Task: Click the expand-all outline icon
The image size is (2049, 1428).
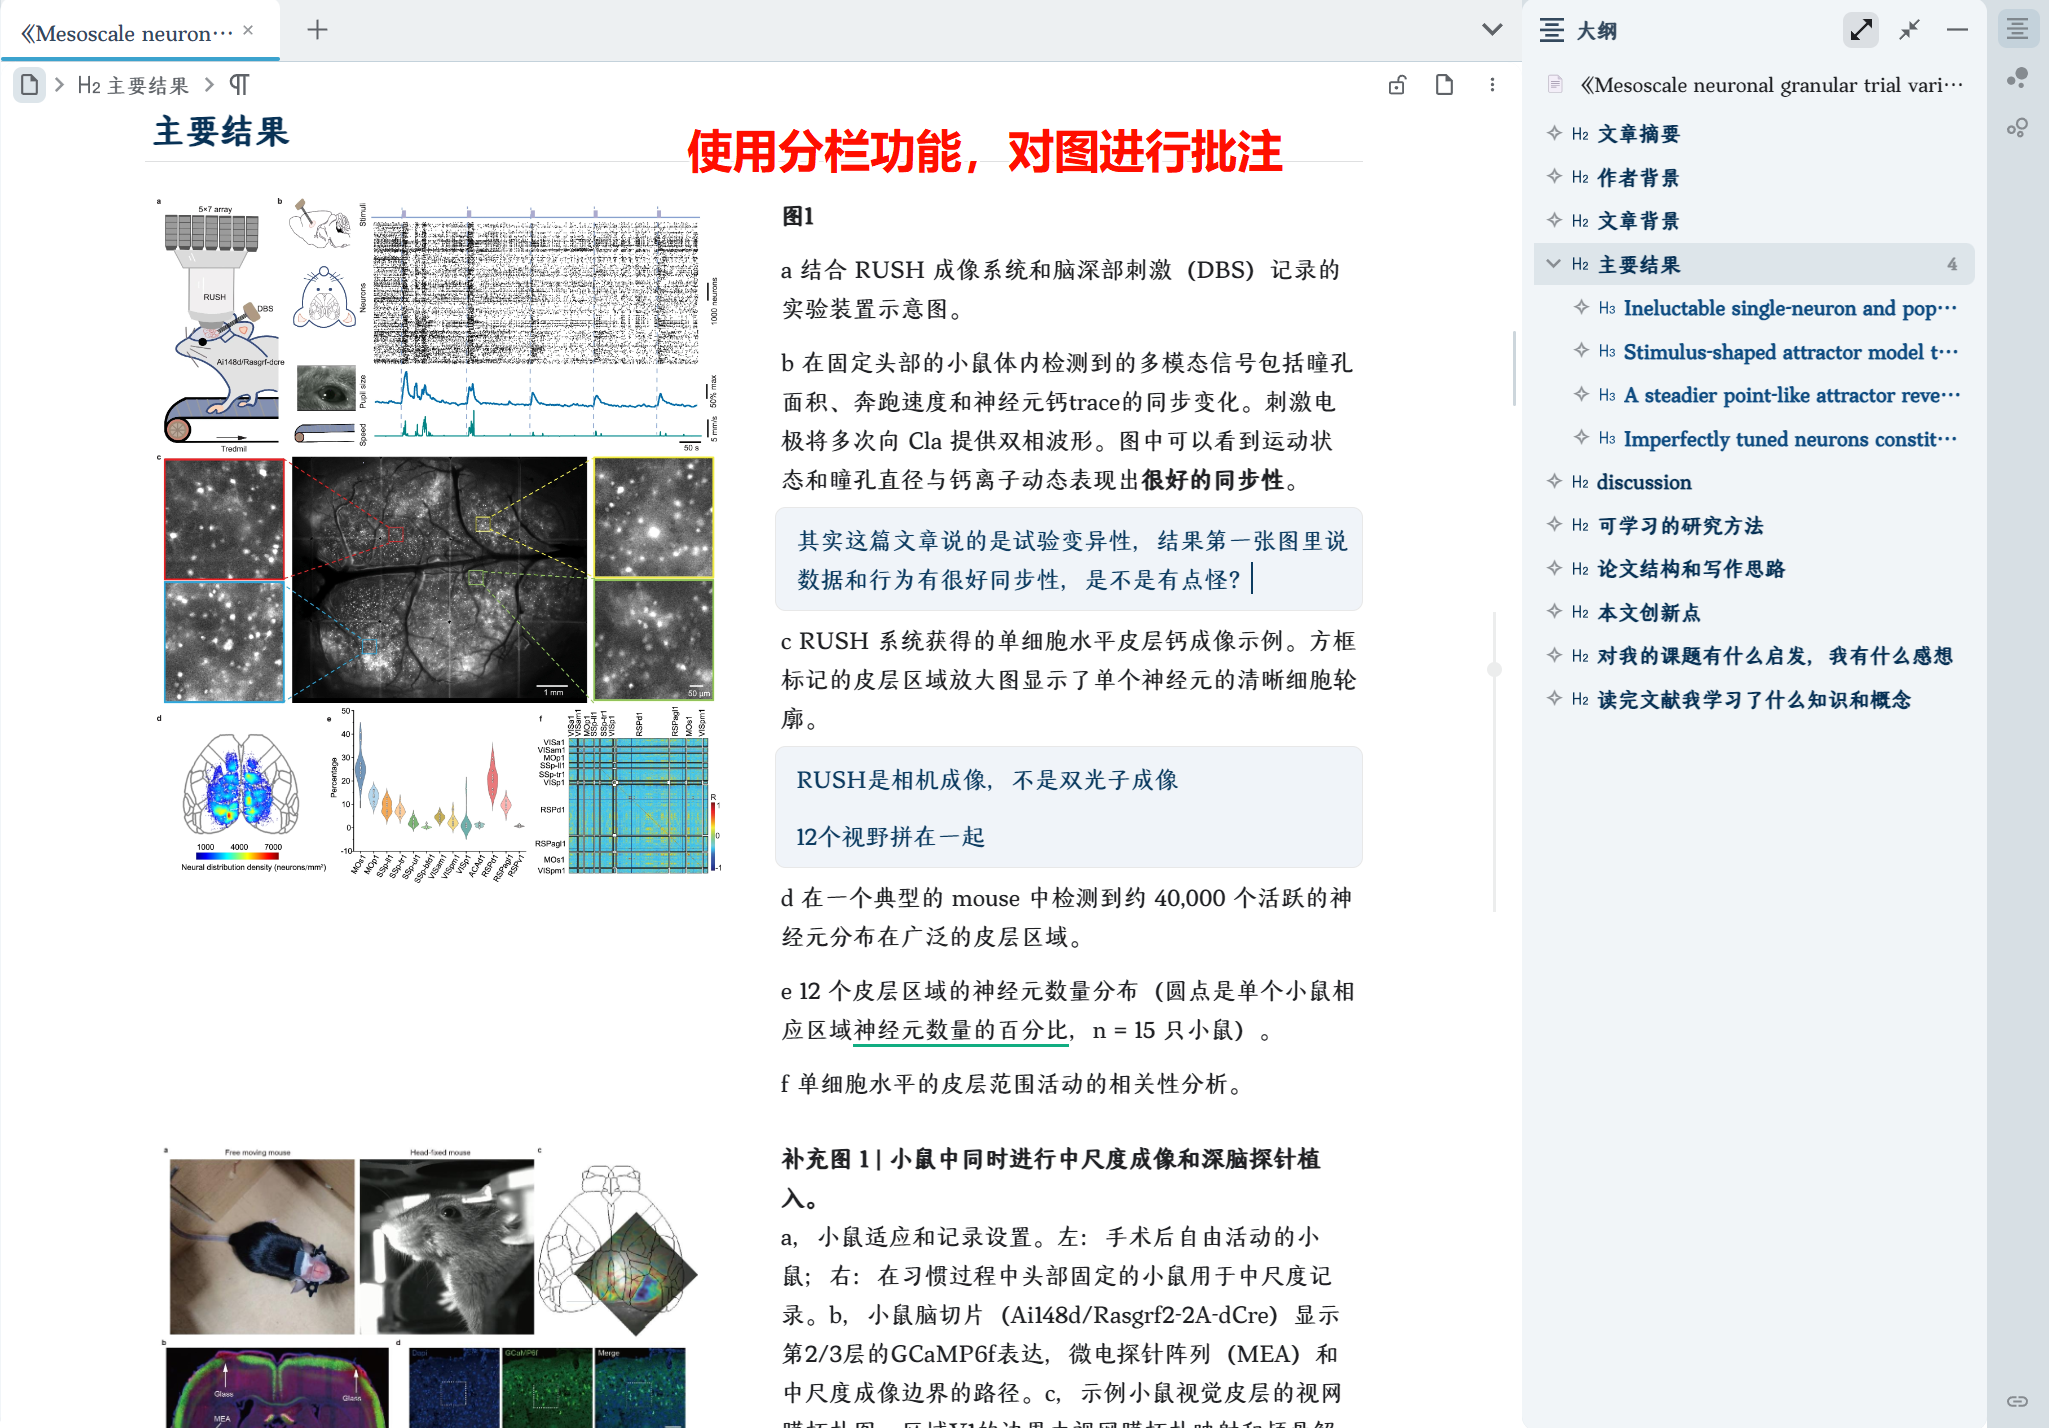Action: tap(1860, 30)
